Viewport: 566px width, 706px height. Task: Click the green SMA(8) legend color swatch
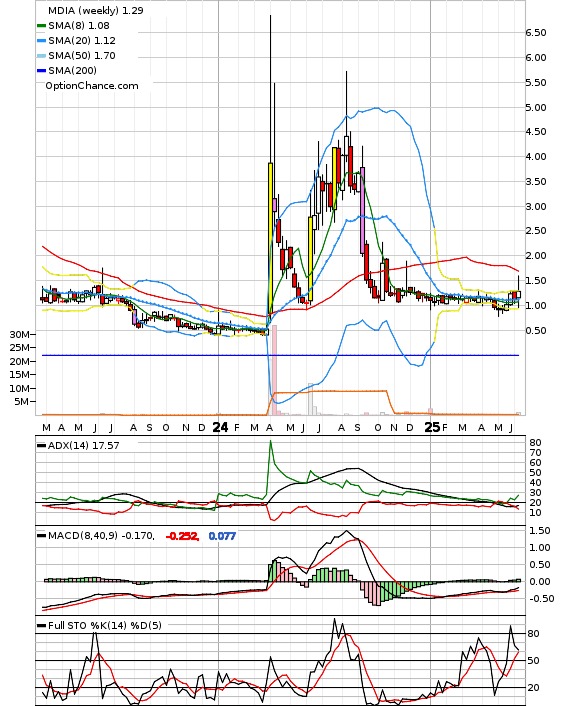coord(41,26)
